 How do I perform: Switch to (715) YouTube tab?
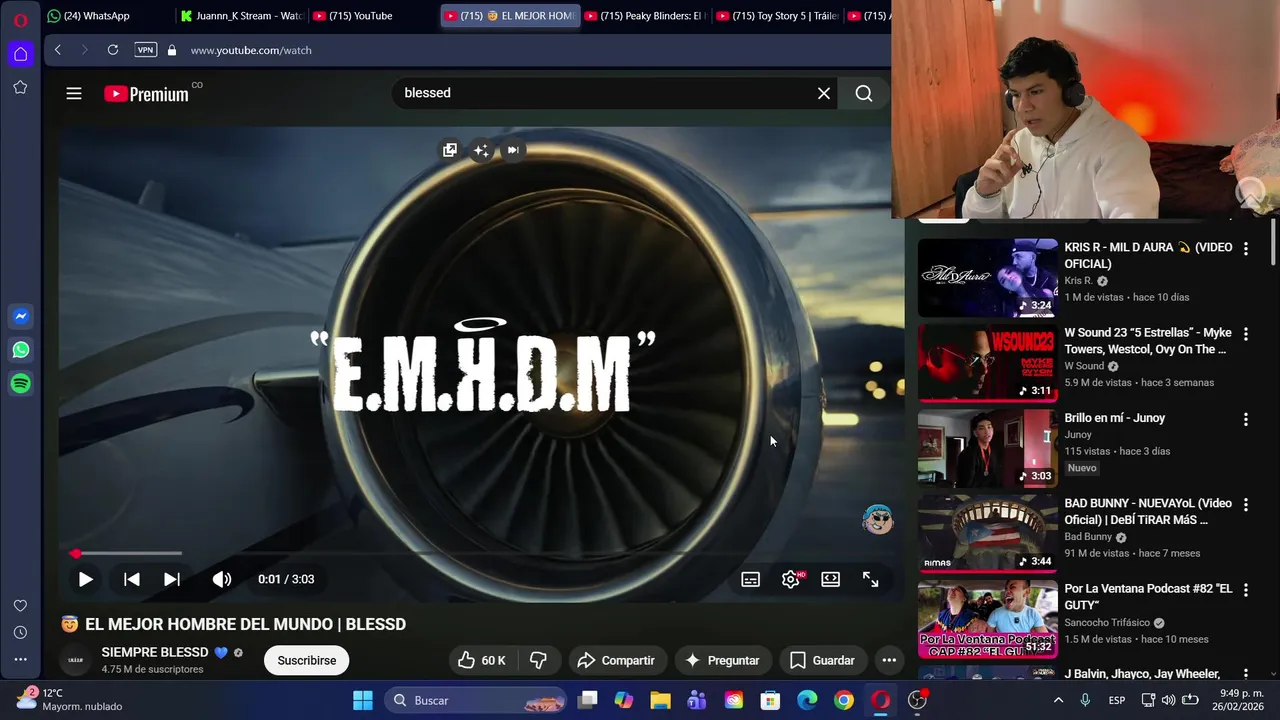click(372, 16)
